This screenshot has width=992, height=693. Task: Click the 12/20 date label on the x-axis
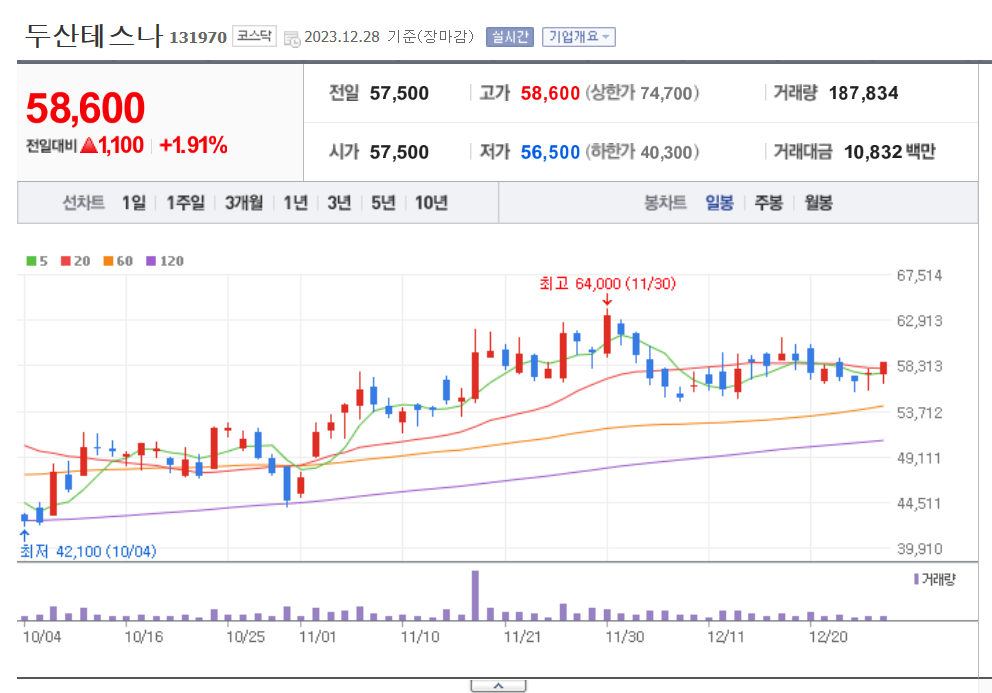(x=828, y=637)
